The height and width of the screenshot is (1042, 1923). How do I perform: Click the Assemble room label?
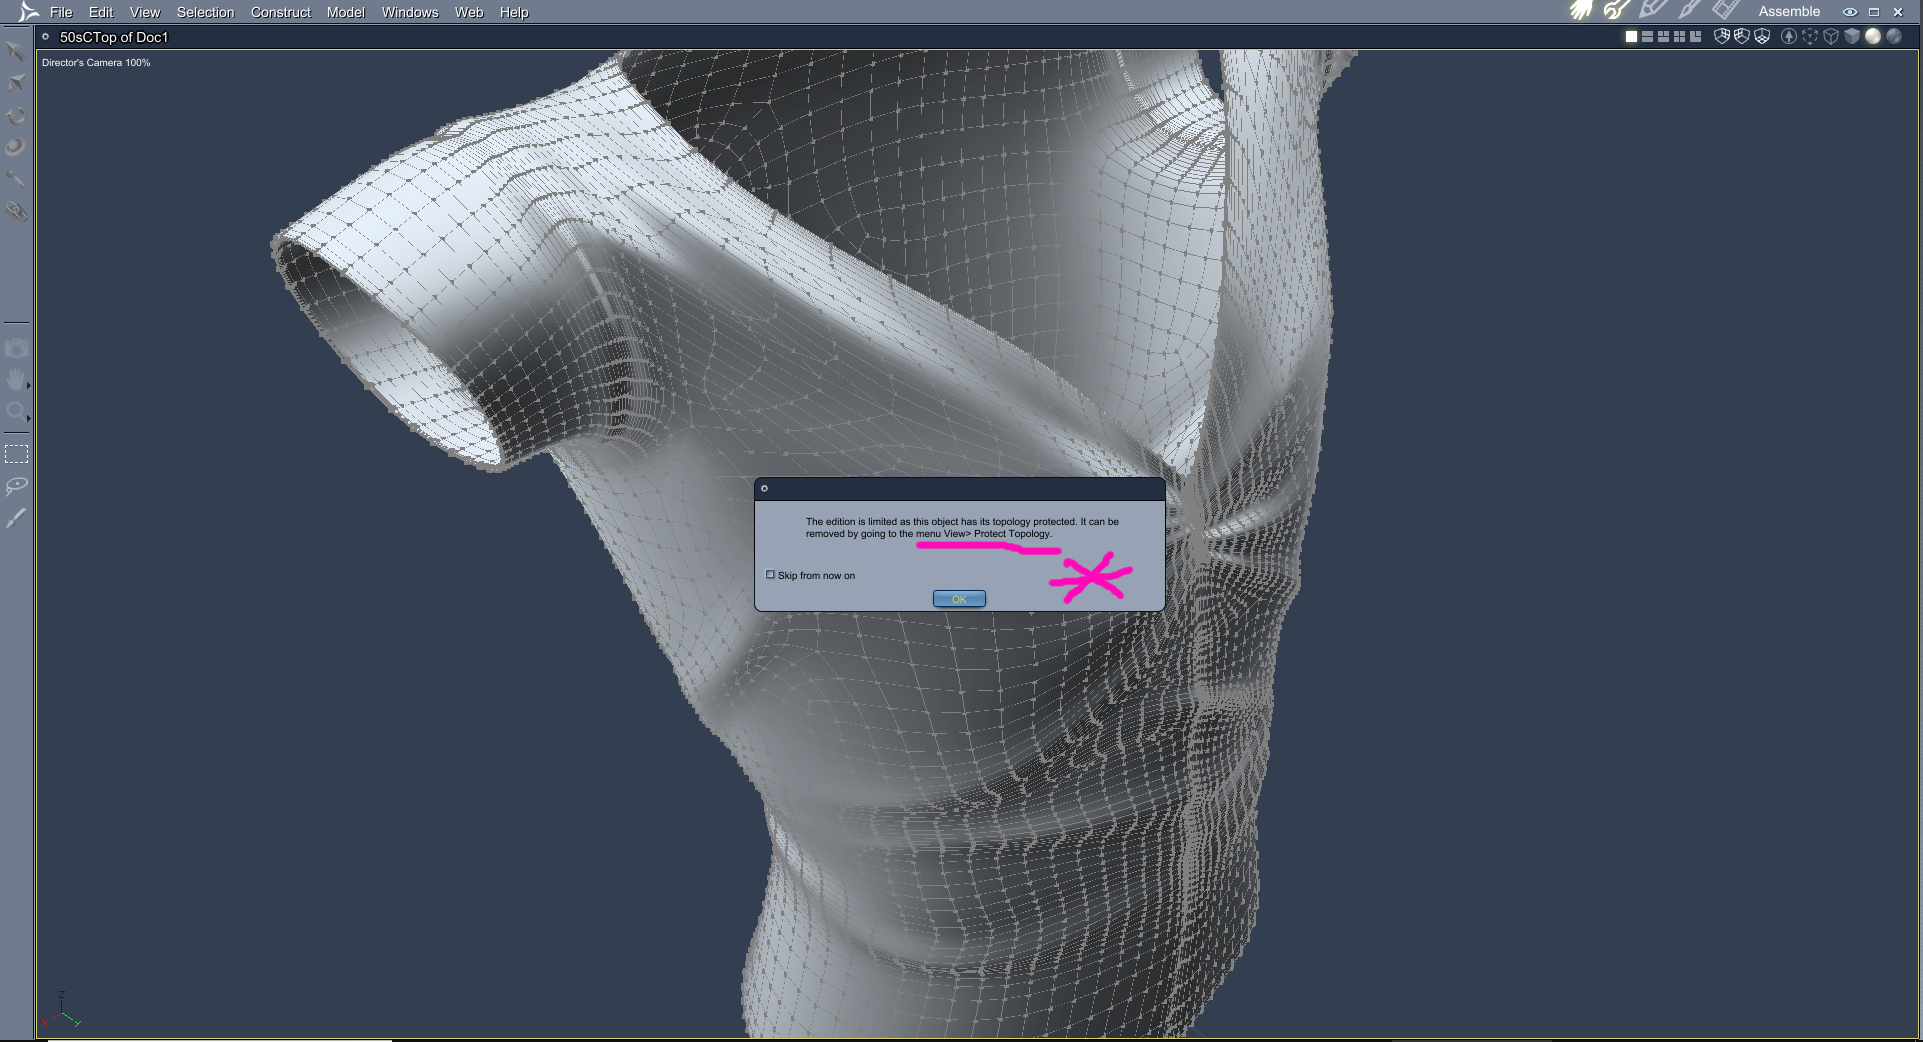(x=1789, y=12)
